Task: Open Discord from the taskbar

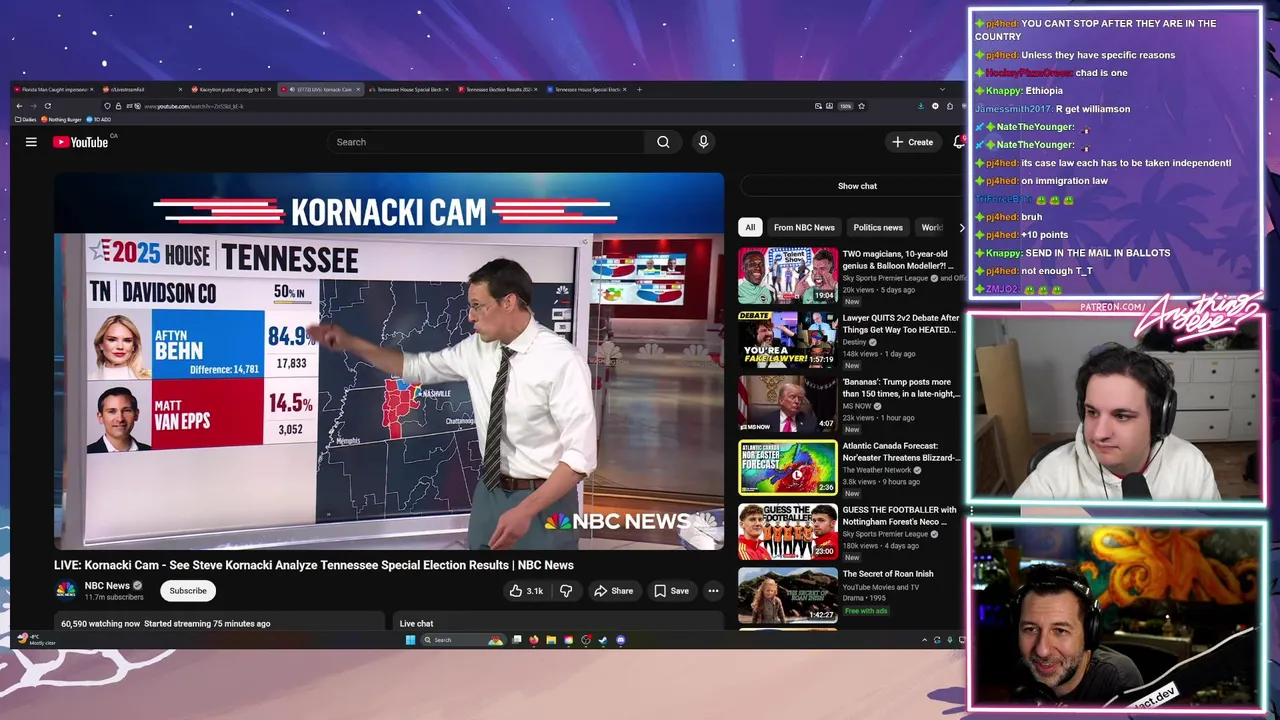Action: point(621,640)
